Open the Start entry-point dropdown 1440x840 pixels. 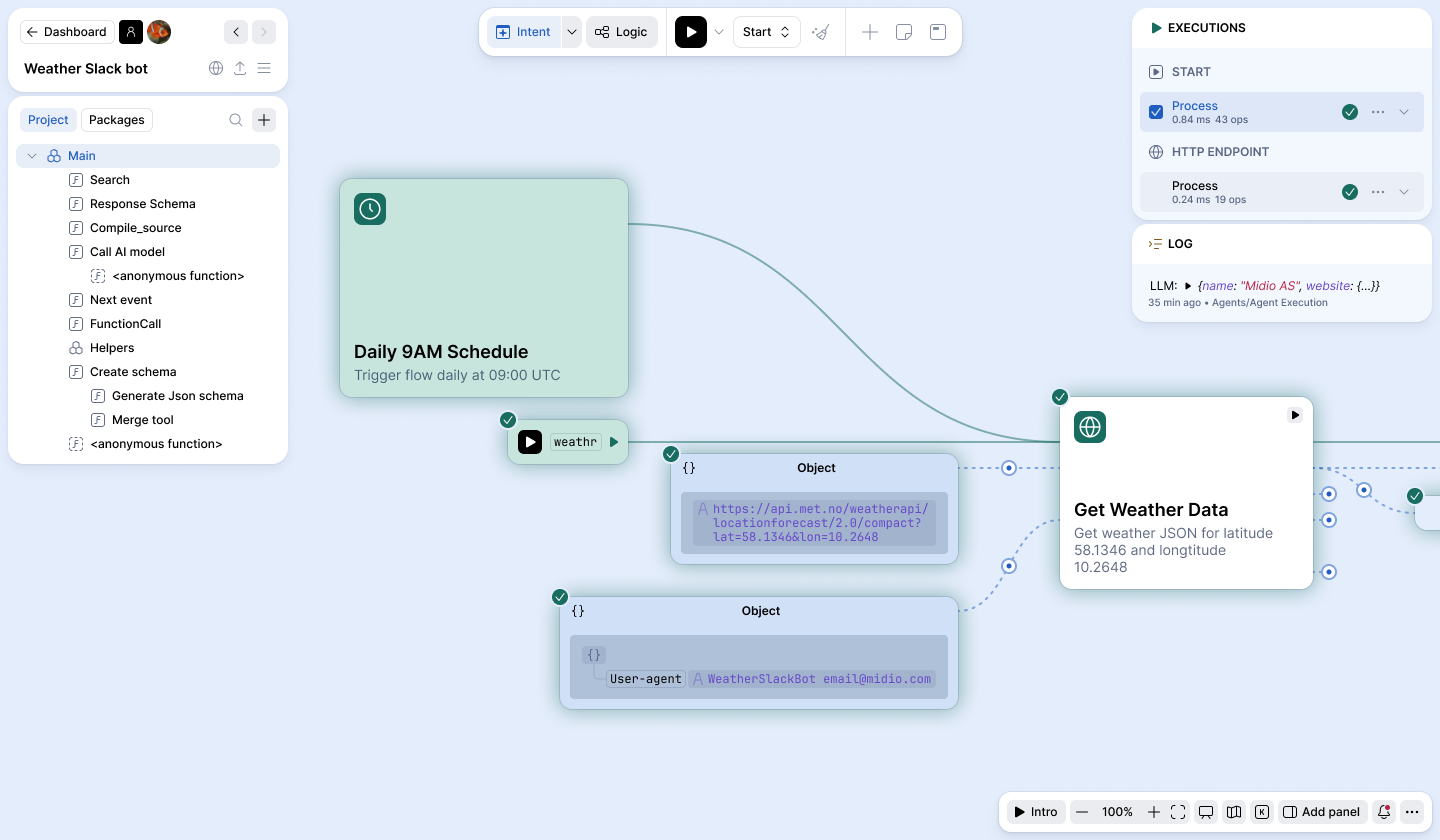point(766,32)
